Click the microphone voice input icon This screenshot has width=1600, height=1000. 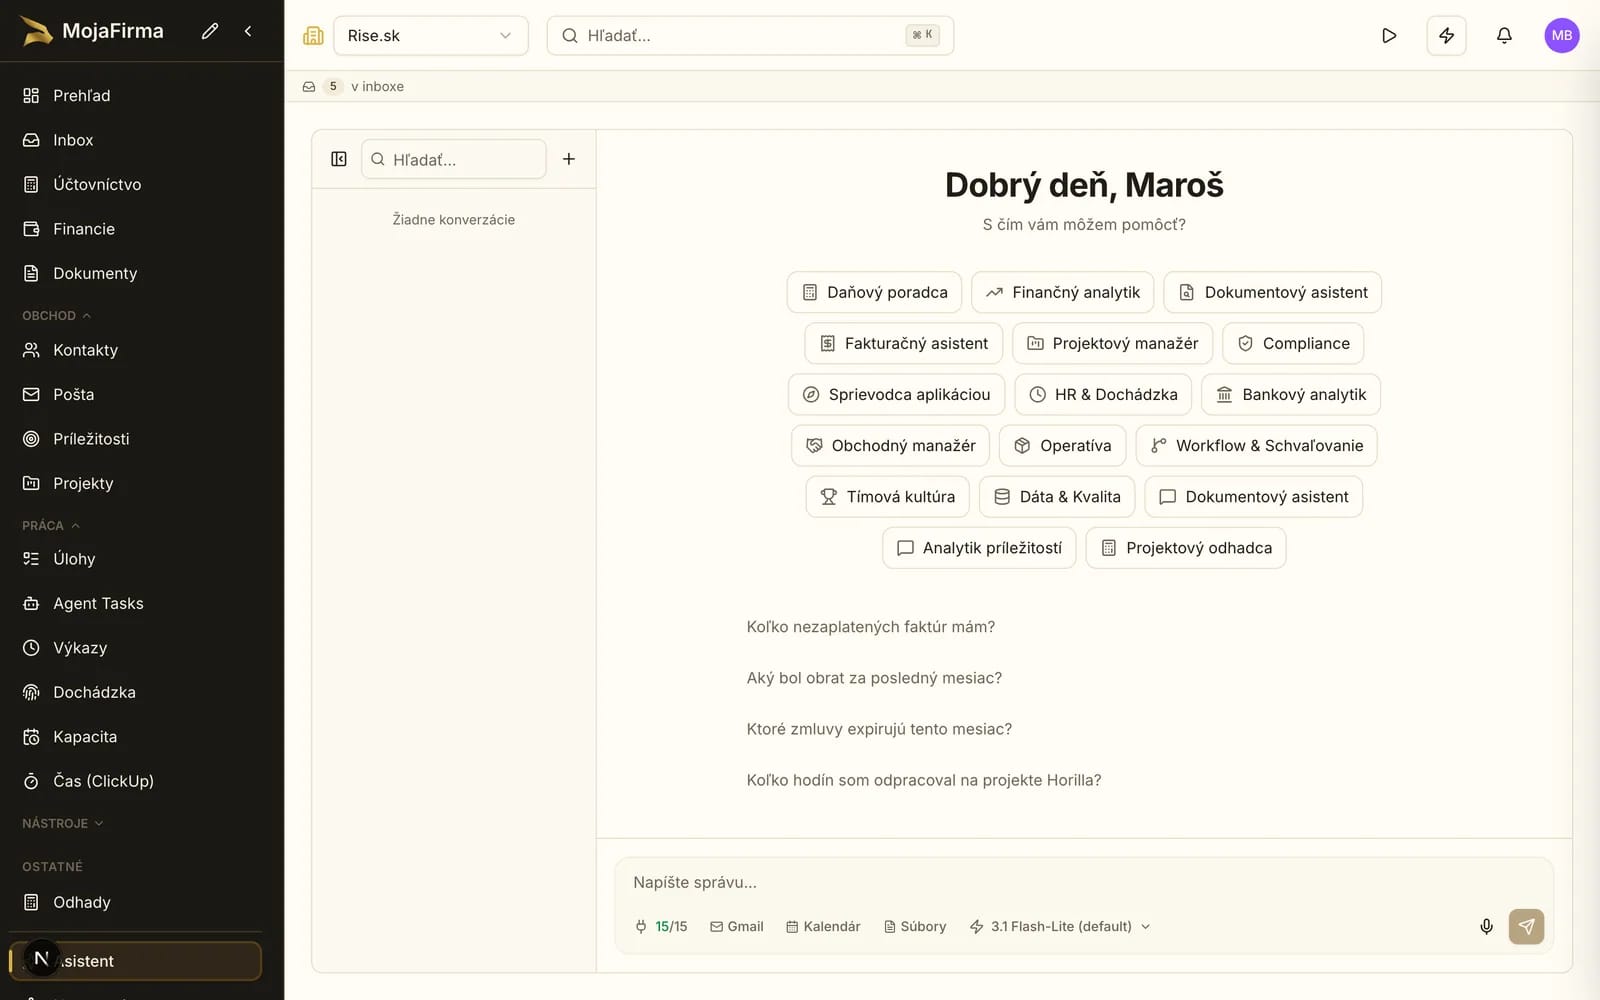[1486, 926]
